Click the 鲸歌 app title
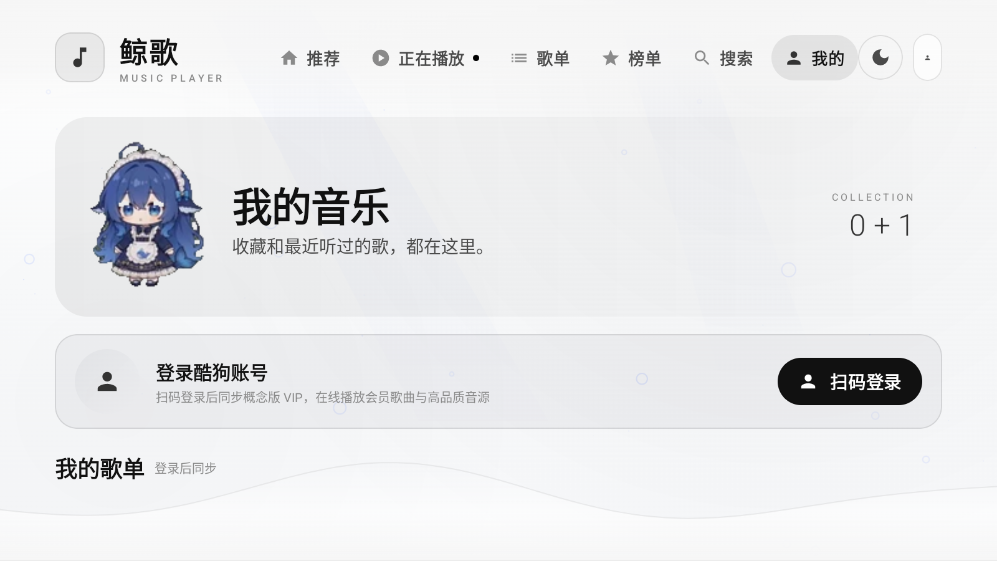 (x=149, y=52)
